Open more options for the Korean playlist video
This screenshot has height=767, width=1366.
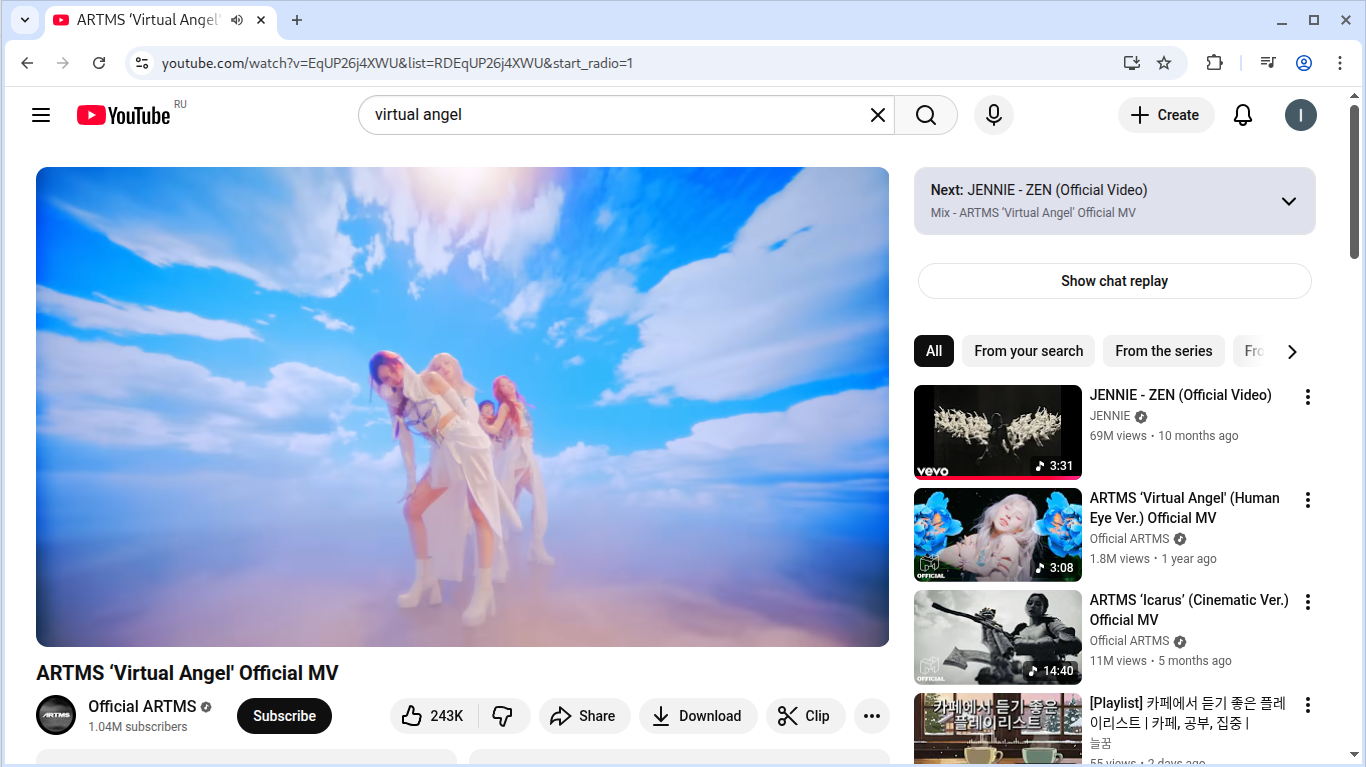tap(1307, 705)
